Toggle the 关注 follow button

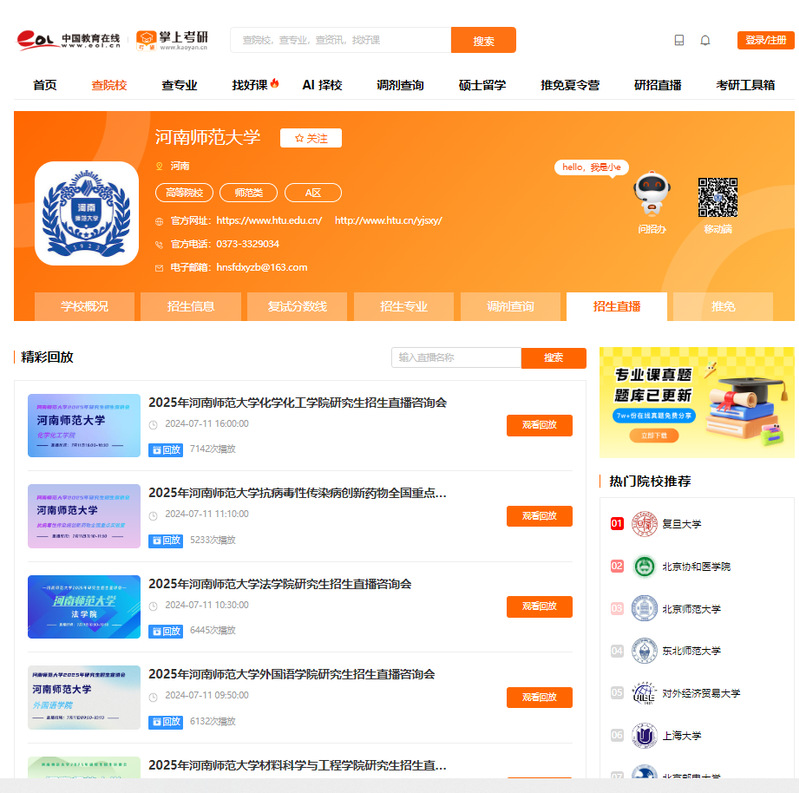click(311, 138)
